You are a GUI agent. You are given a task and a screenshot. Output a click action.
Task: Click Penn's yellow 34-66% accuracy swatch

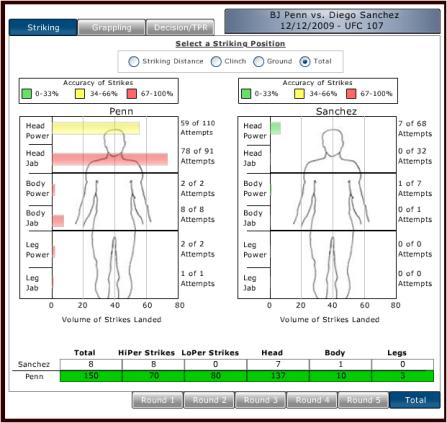[80, 94]
